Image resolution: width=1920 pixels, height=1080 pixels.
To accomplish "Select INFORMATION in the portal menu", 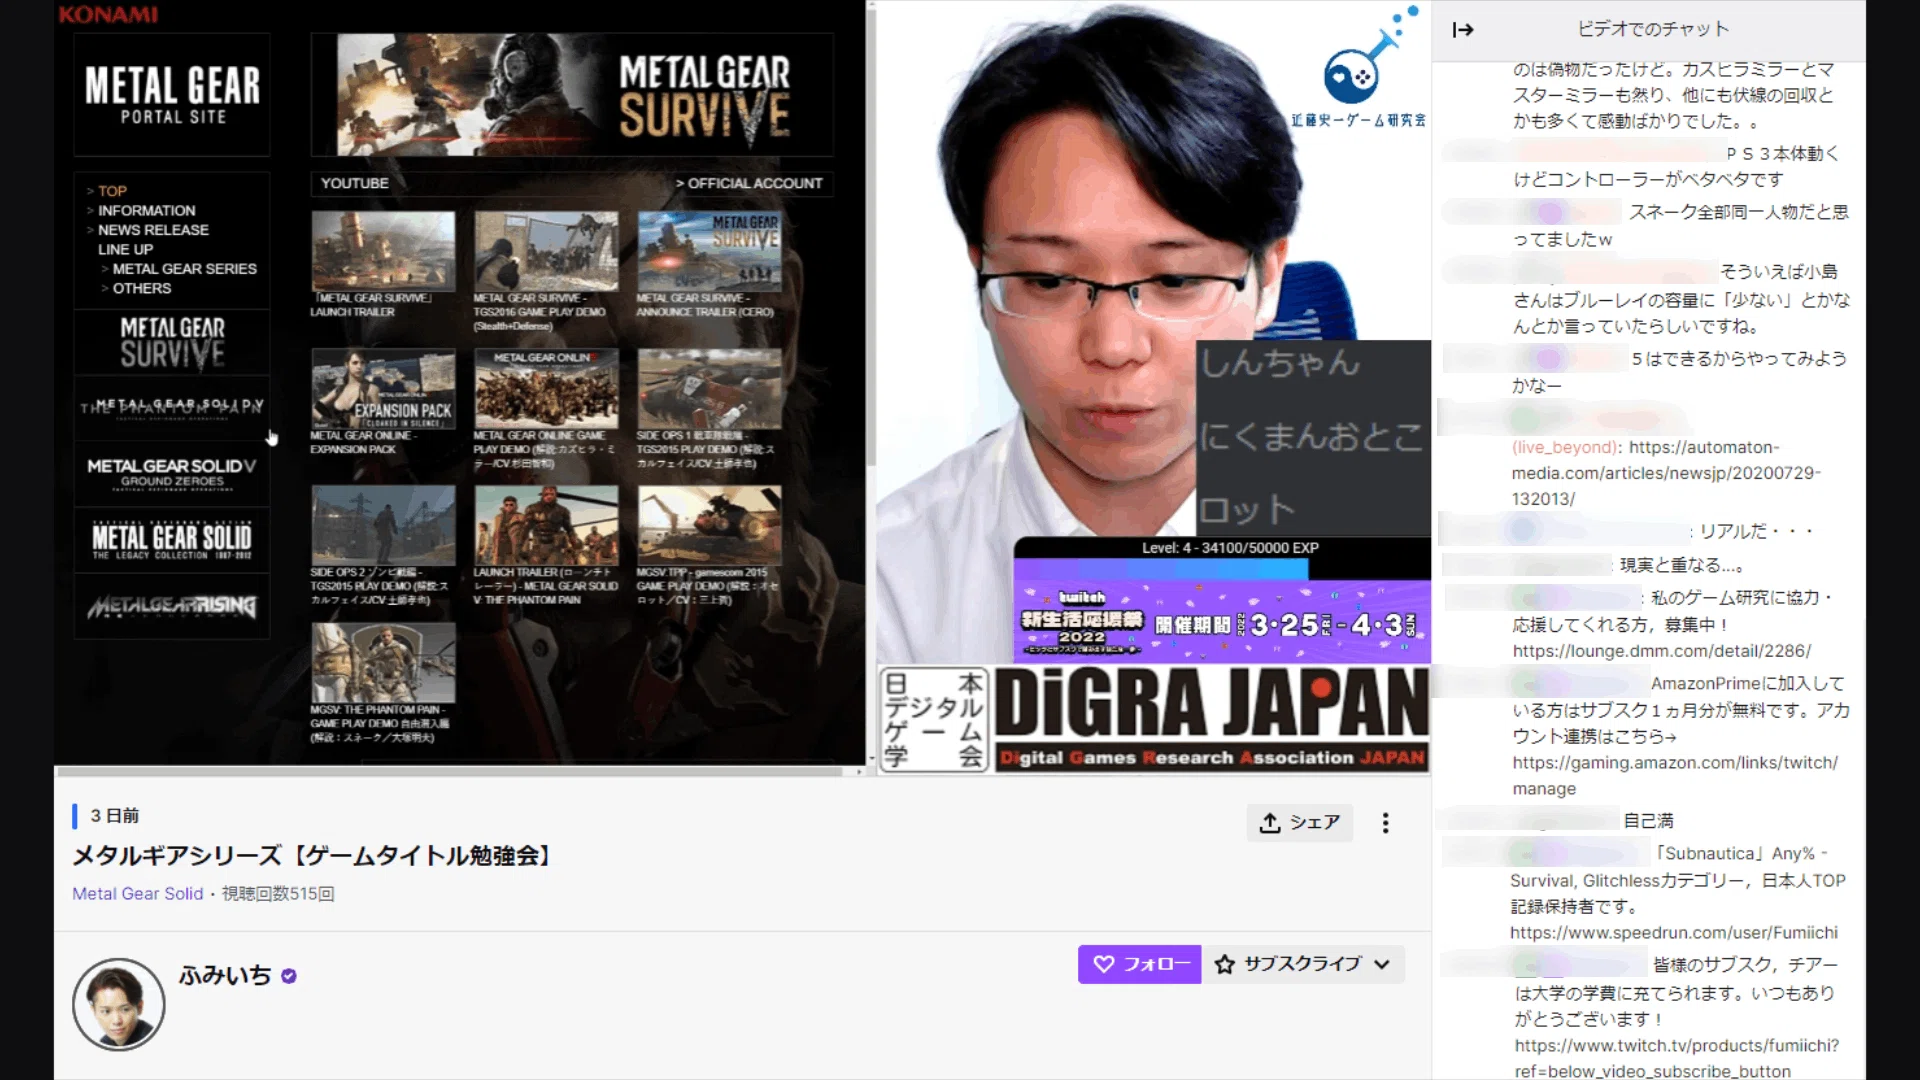I will click(146, 211).
